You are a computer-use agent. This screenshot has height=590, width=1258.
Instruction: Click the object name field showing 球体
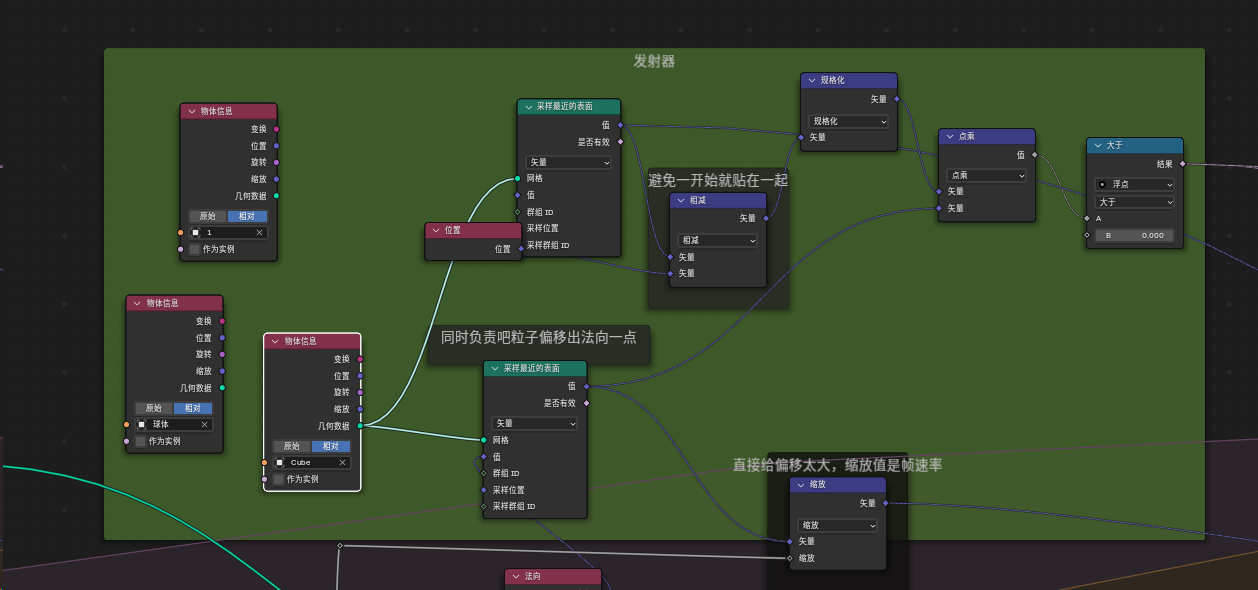pyautogui.click(x=174, y=424)
